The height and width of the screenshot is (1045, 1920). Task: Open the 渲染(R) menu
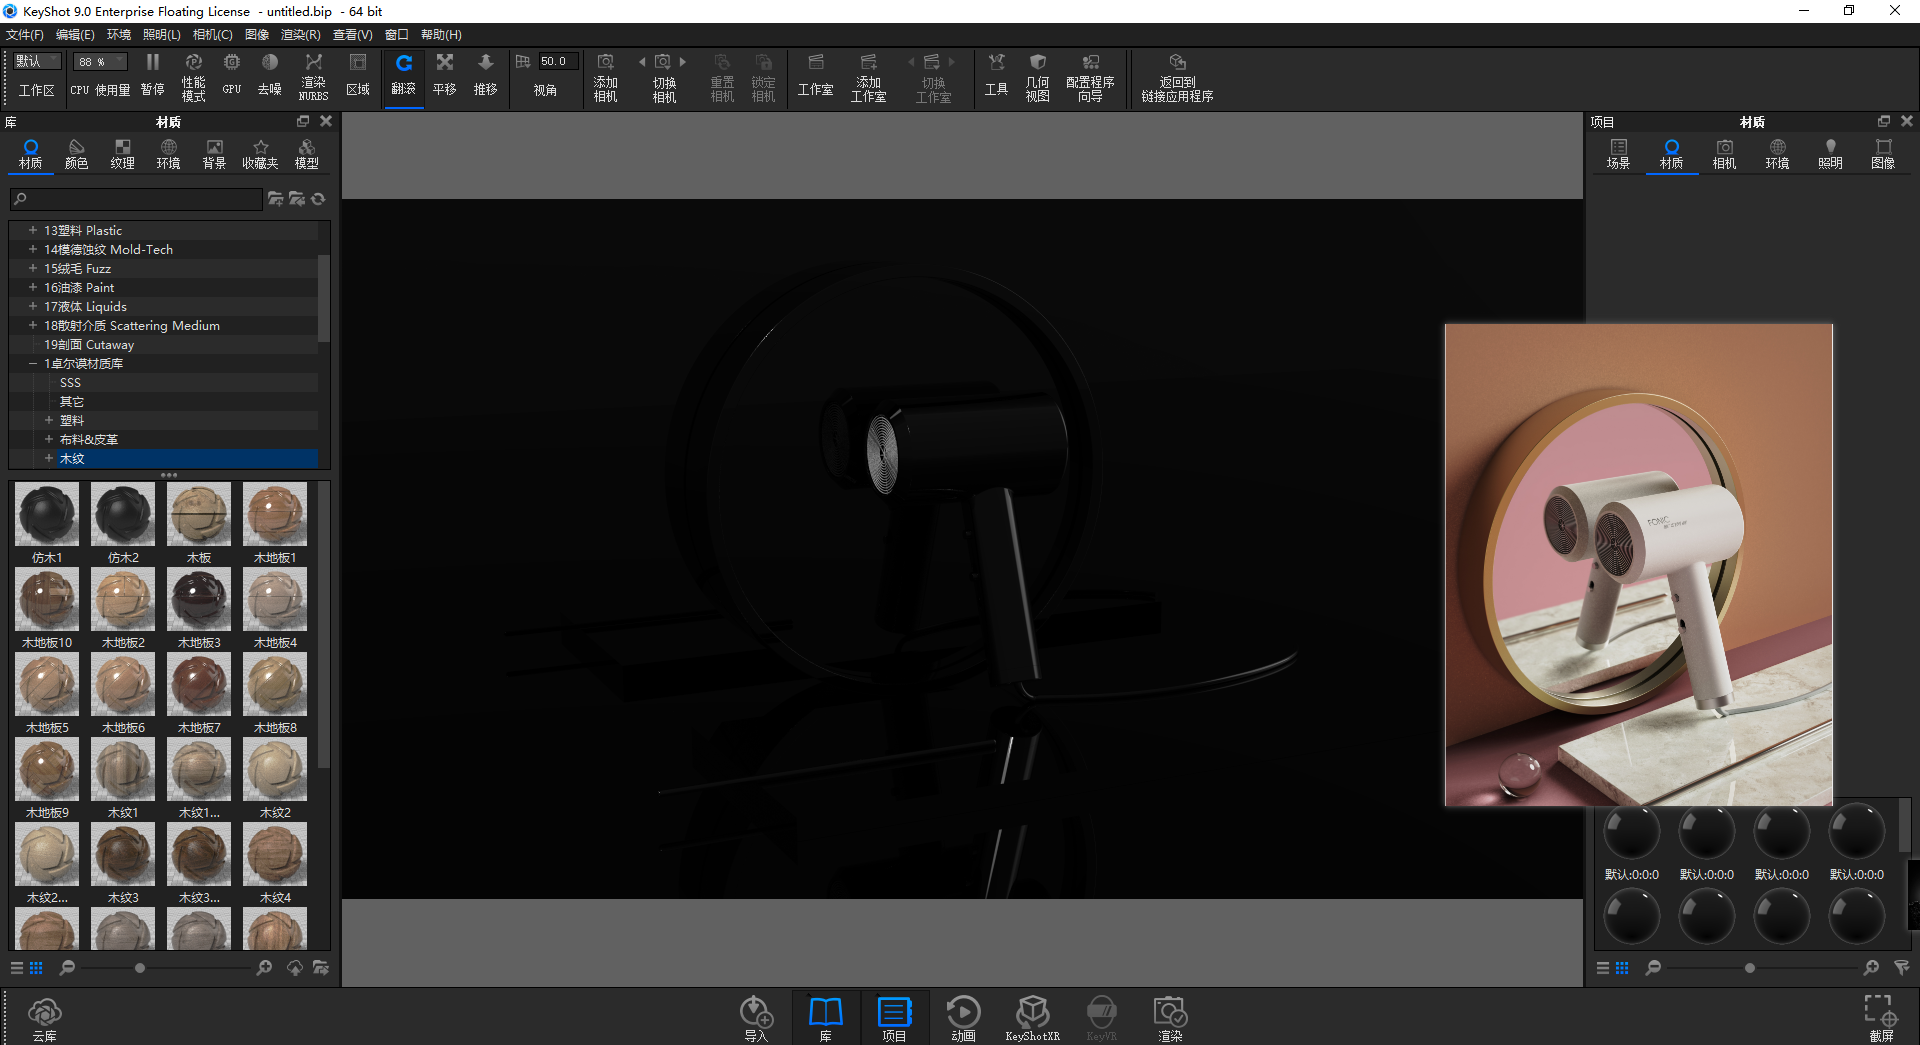point(300,35)
